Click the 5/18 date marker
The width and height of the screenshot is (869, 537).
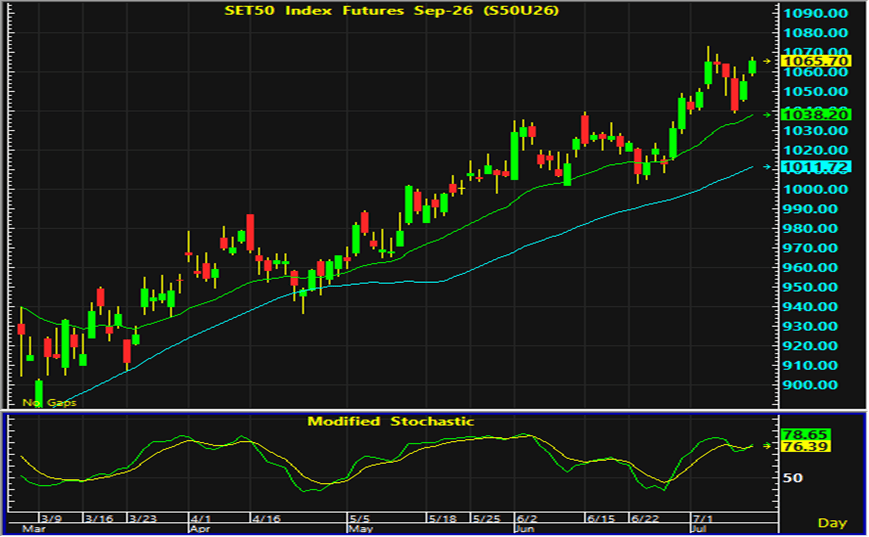443,519
